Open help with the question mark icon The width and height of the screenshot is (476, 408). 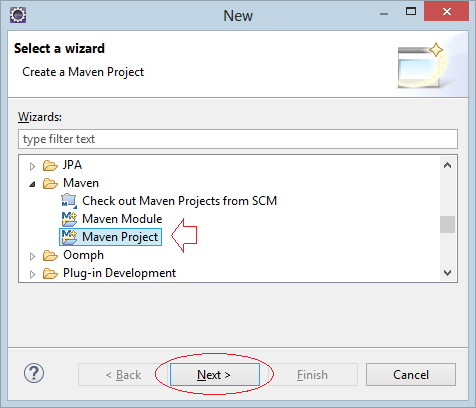(x=34, y=373)
